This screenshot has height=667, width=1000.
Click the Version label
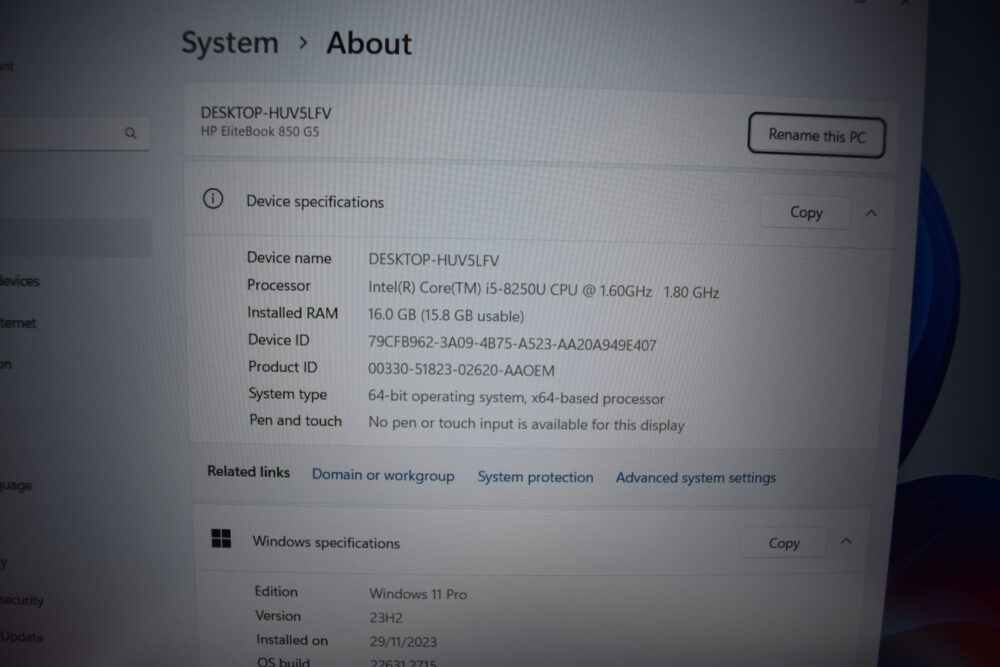(x=277, y=616)
